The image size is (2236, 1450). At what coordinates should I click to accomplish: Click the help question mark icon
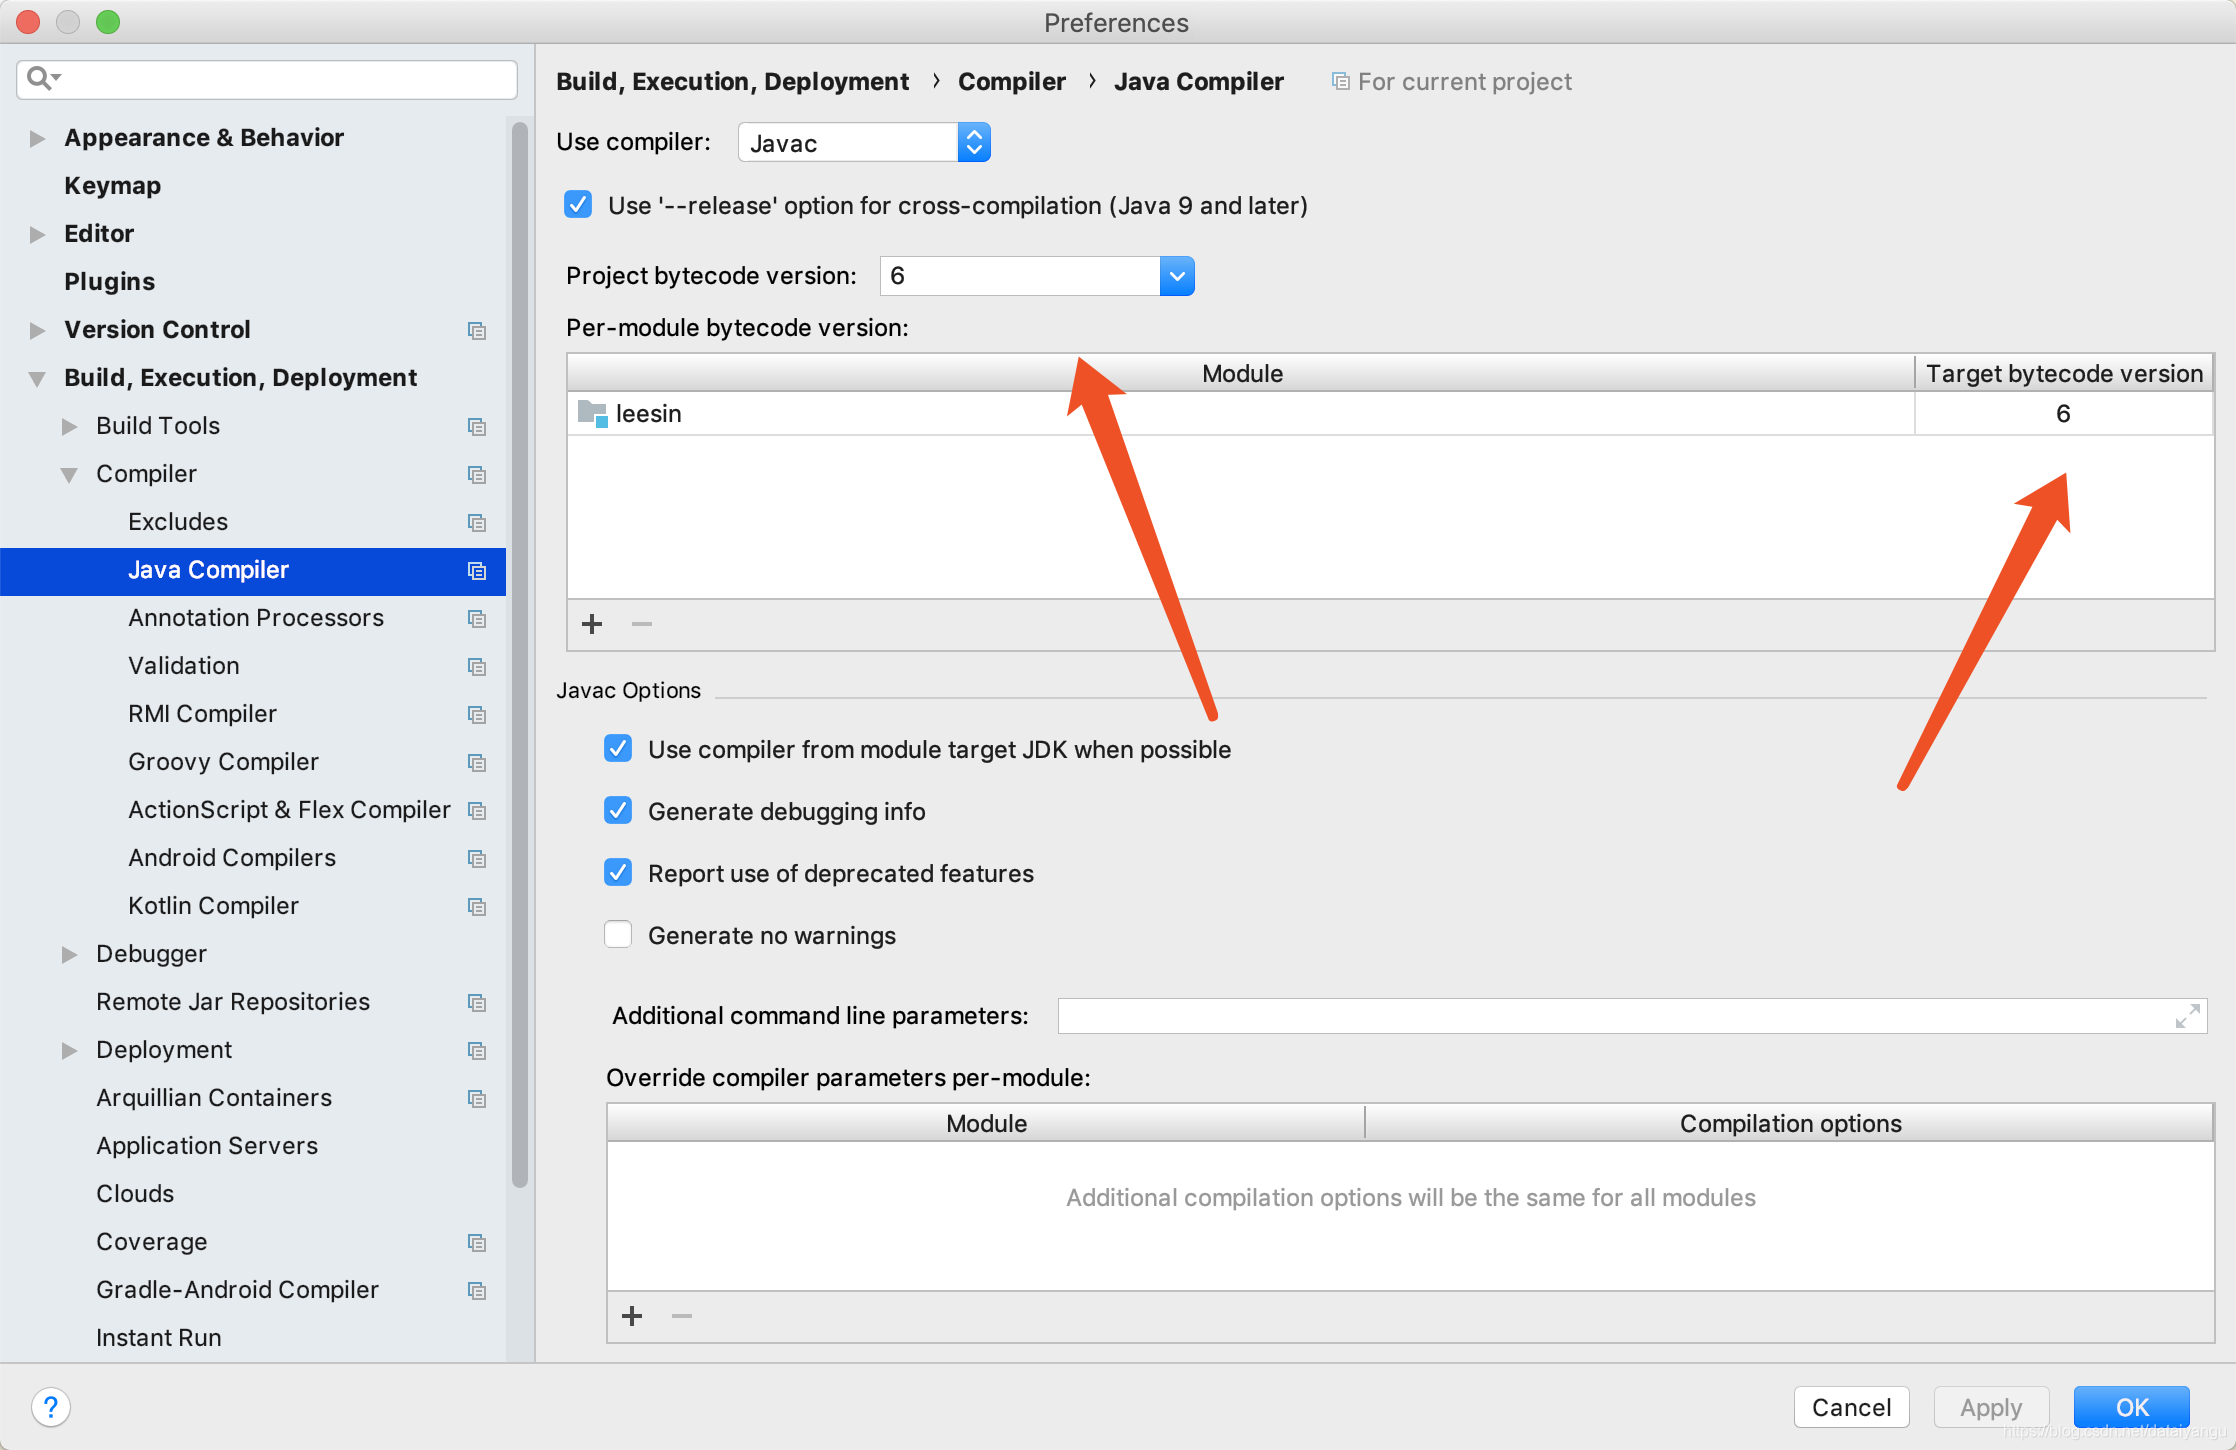pyautogui.click(x=50, y=1407)
